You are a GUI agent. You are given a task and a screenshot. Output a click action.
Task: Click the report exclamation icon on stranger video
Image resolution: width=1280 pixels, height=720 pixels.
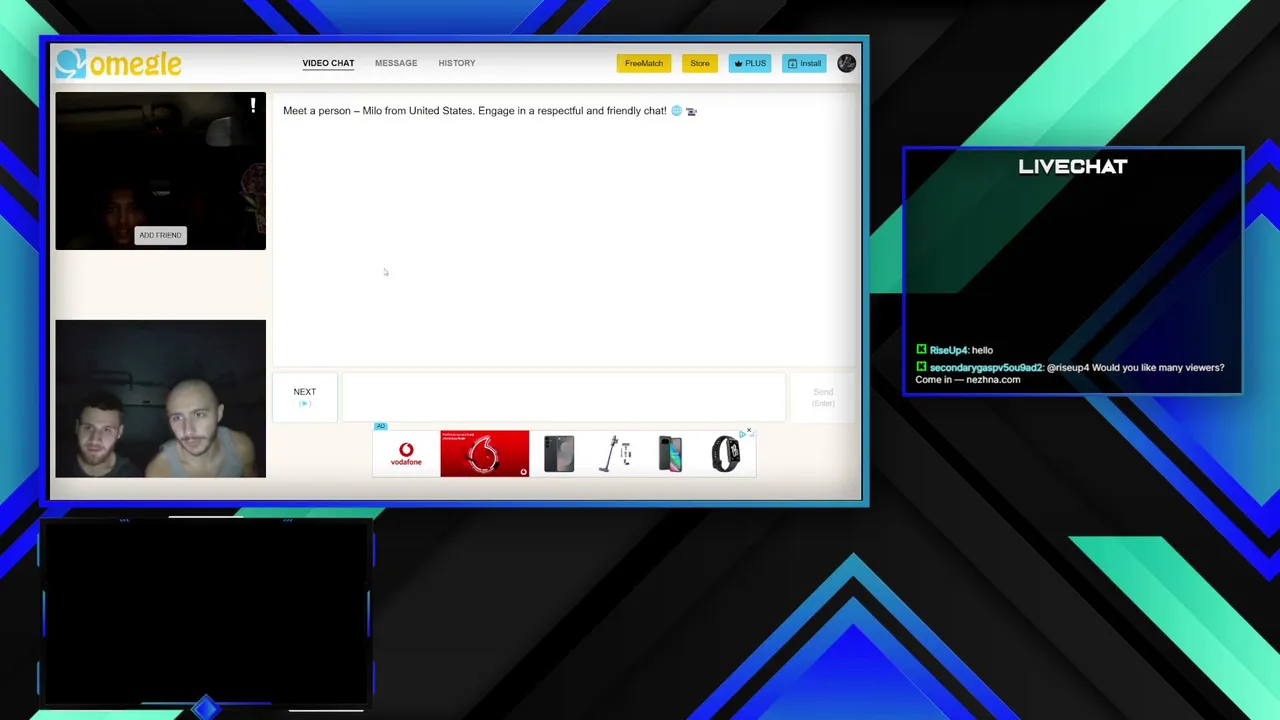253,104
